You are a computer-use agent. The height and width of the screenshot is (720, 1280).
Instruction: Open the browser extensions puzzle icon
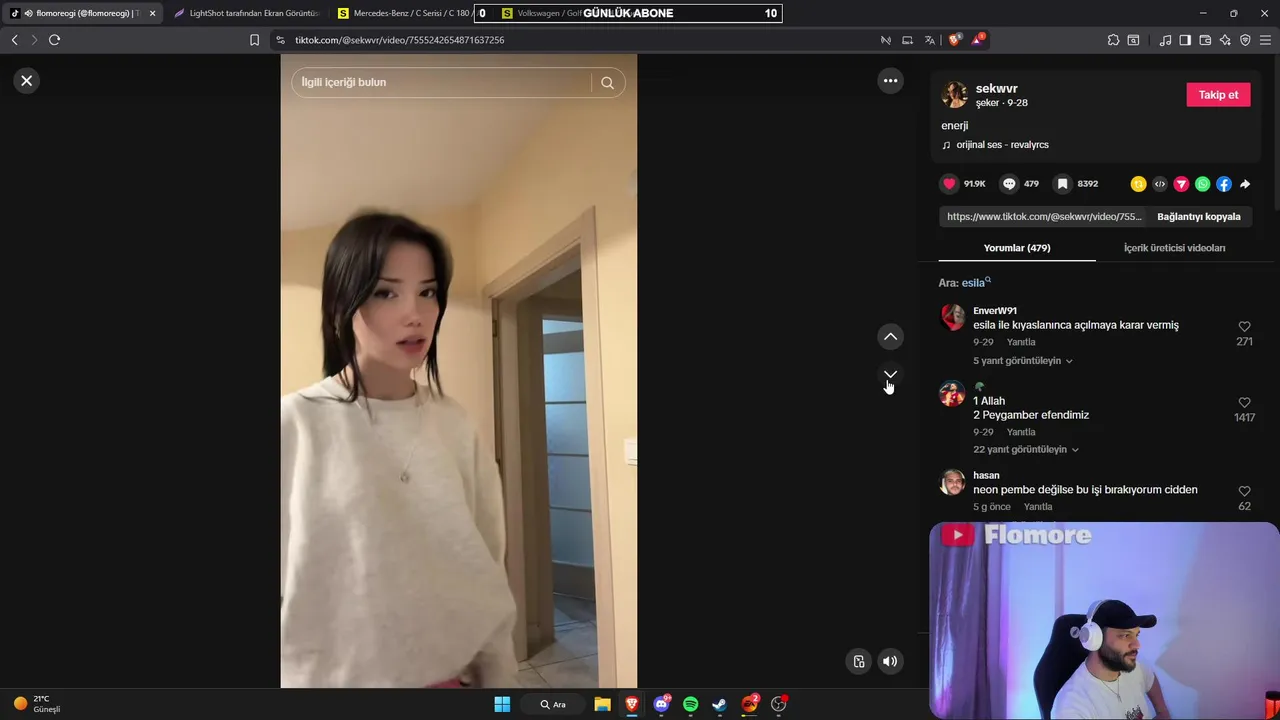pos(1113,40)
